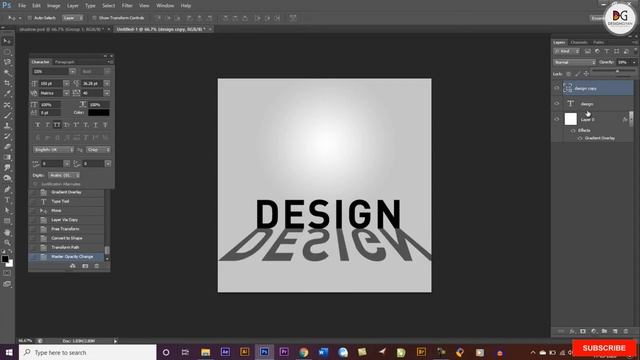This screenshot has height=360, width=640.
Task: Create a new layer in Layers panel
Action: click(x=615, y=331)
